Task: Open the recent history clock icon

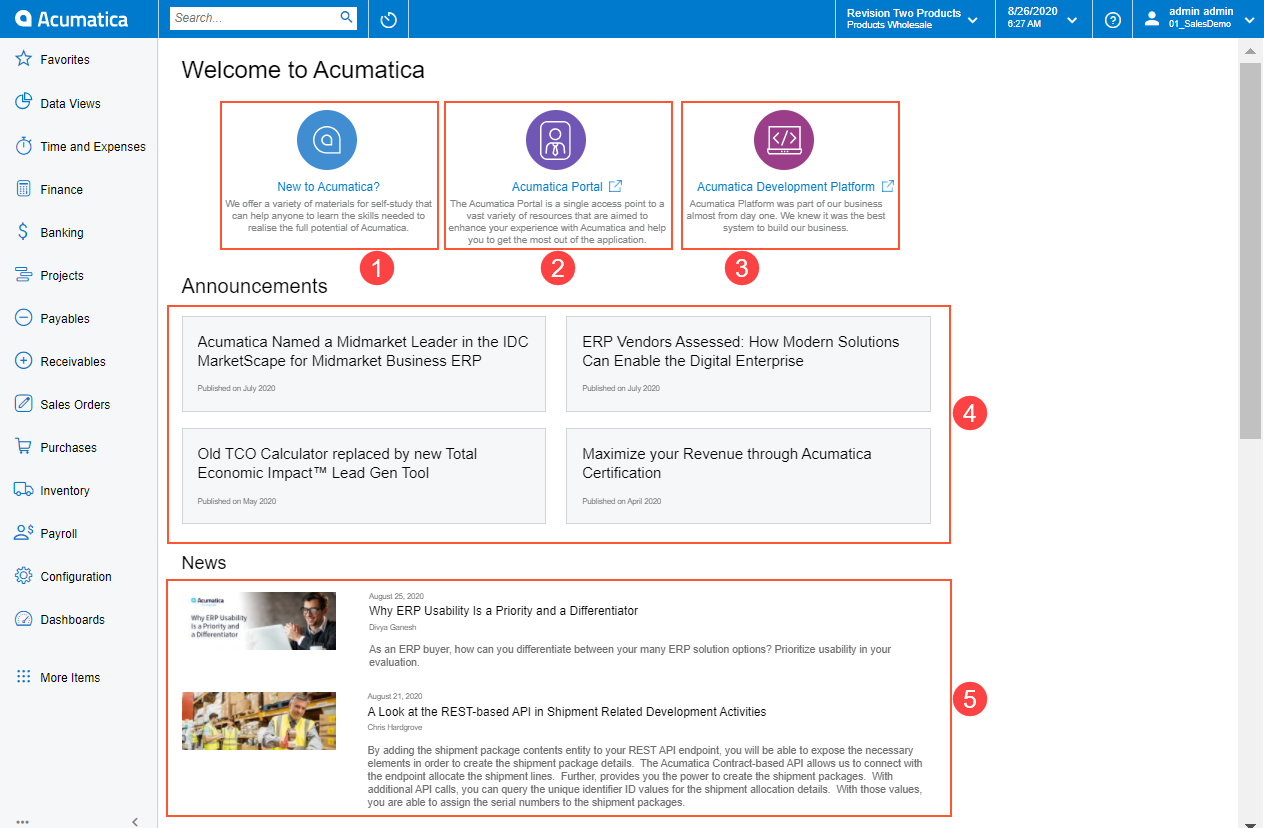Action: pyautogui.click(x=389, y=19)
